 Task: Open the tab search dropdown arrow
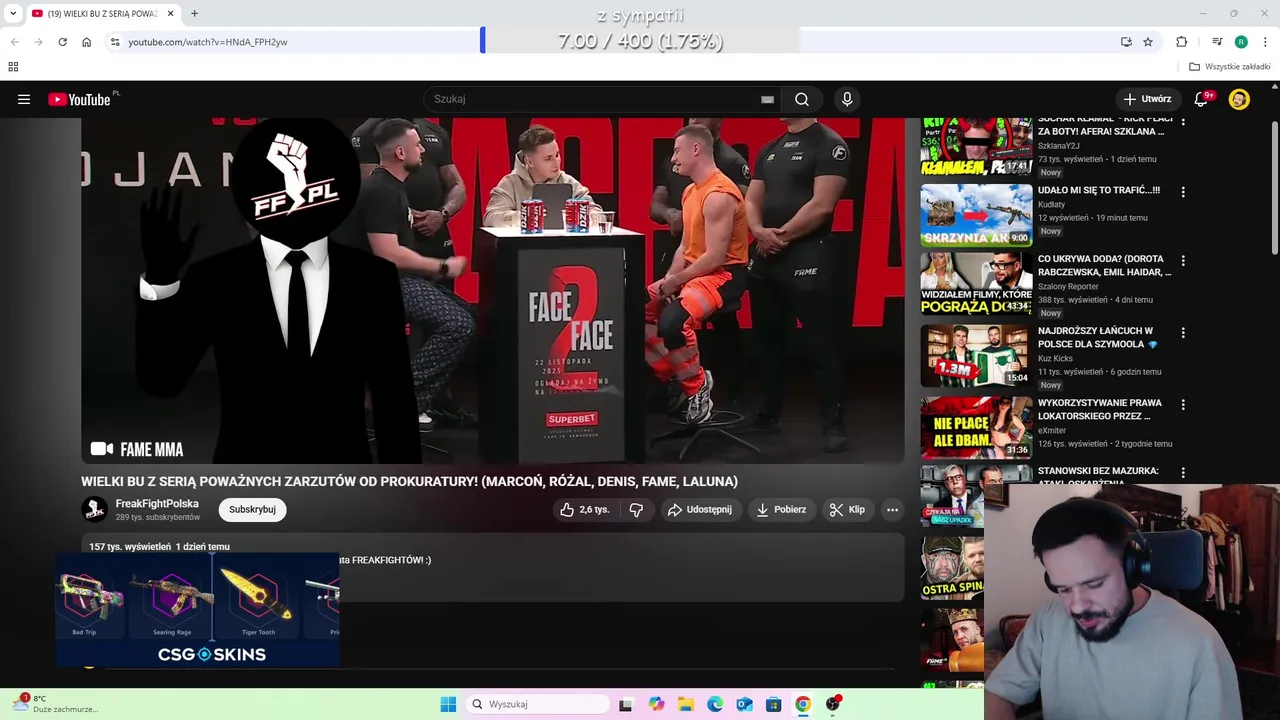tap(13, 14)
